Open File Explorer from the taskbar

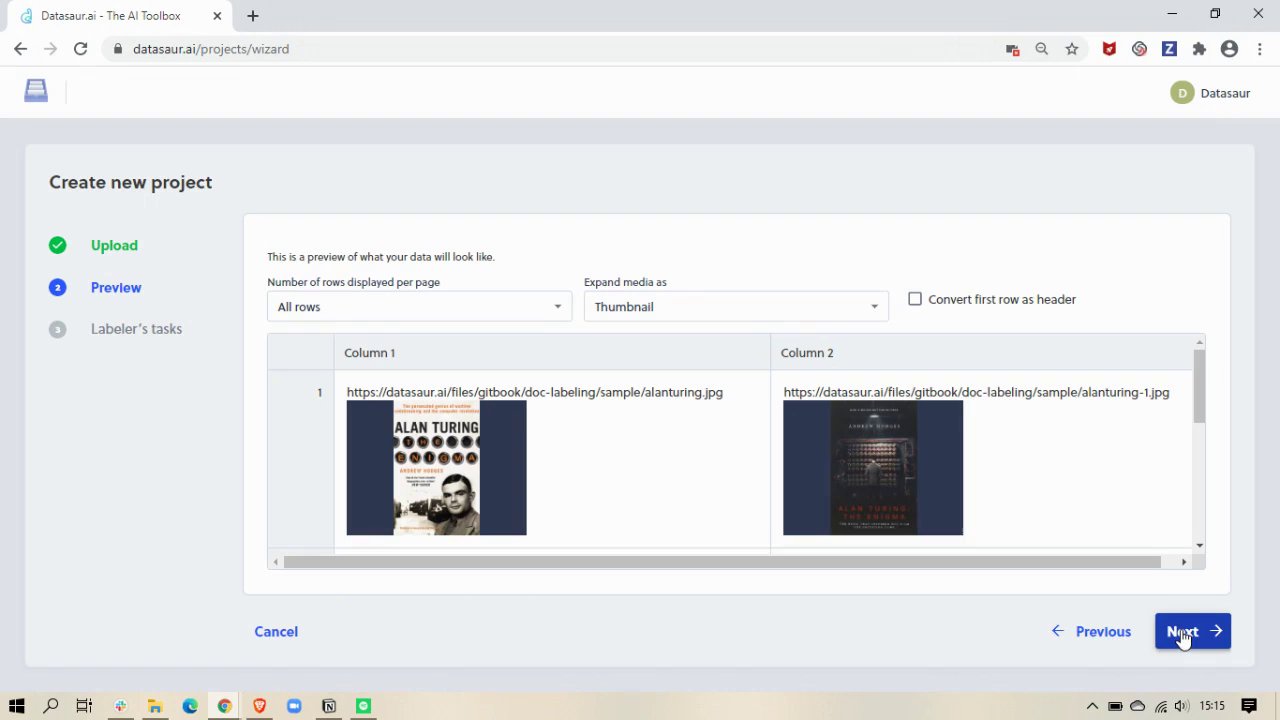tap(155, 706)
